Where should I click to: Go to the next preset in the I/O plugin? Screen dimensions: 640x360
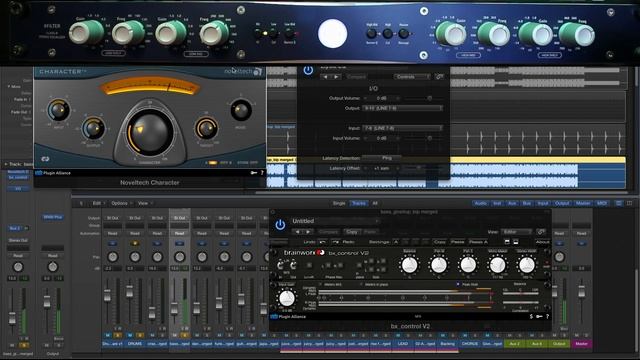click(336, 77)
